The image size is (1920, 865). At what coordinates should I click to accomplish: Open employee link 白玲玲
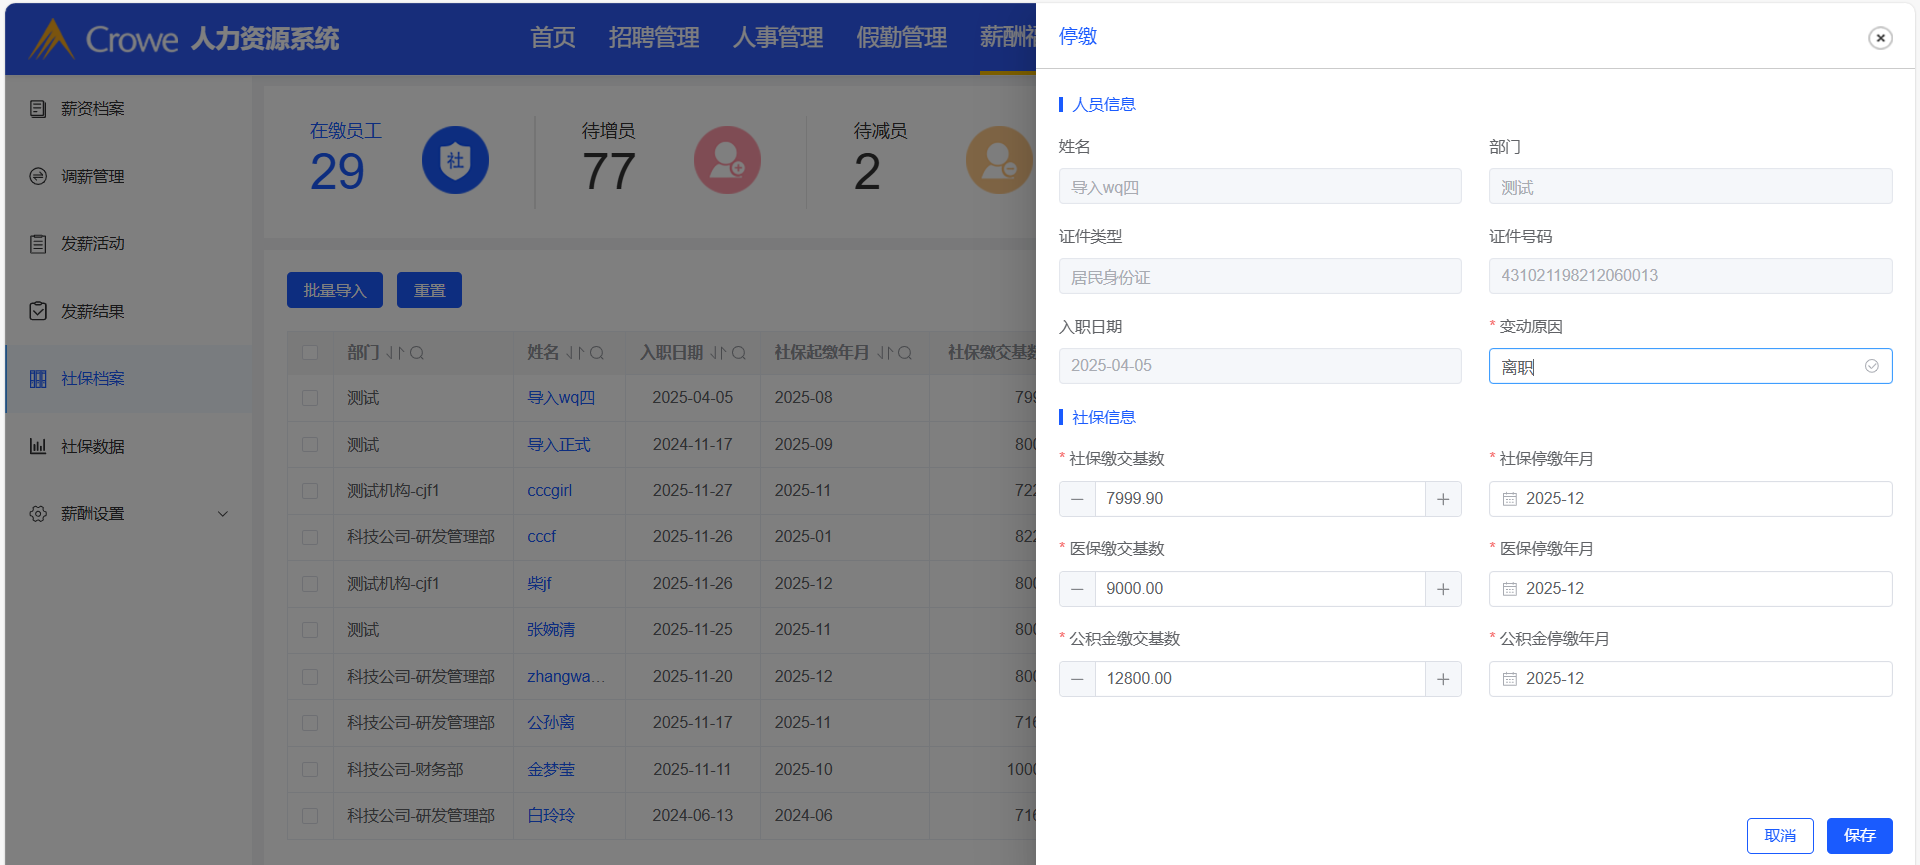[551, 816]
